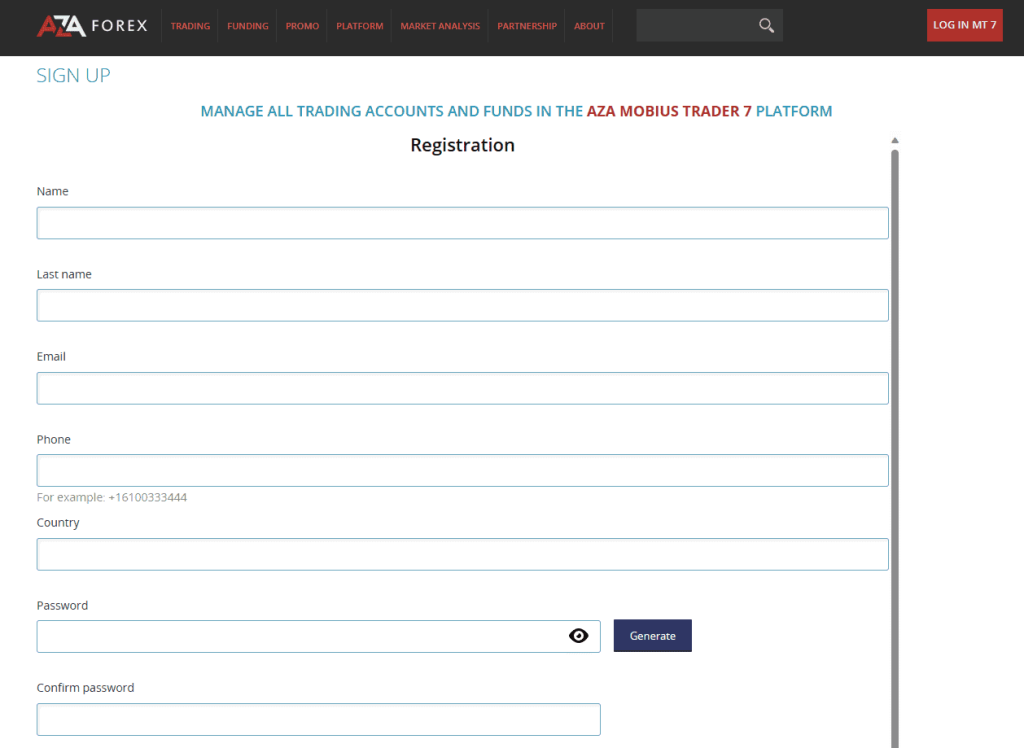The width and height of the screenshot is (1024, 748).
Task: Open the Trading menu
Action: 190,26
